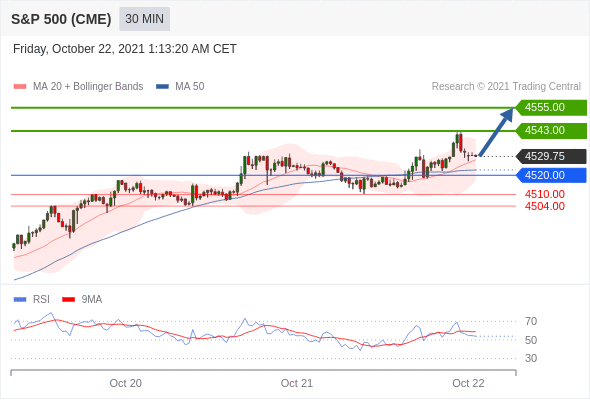This screenshot has height=400, width=590.
Task: Click the red 4504.00 support value
Action: tap(545, 206)
